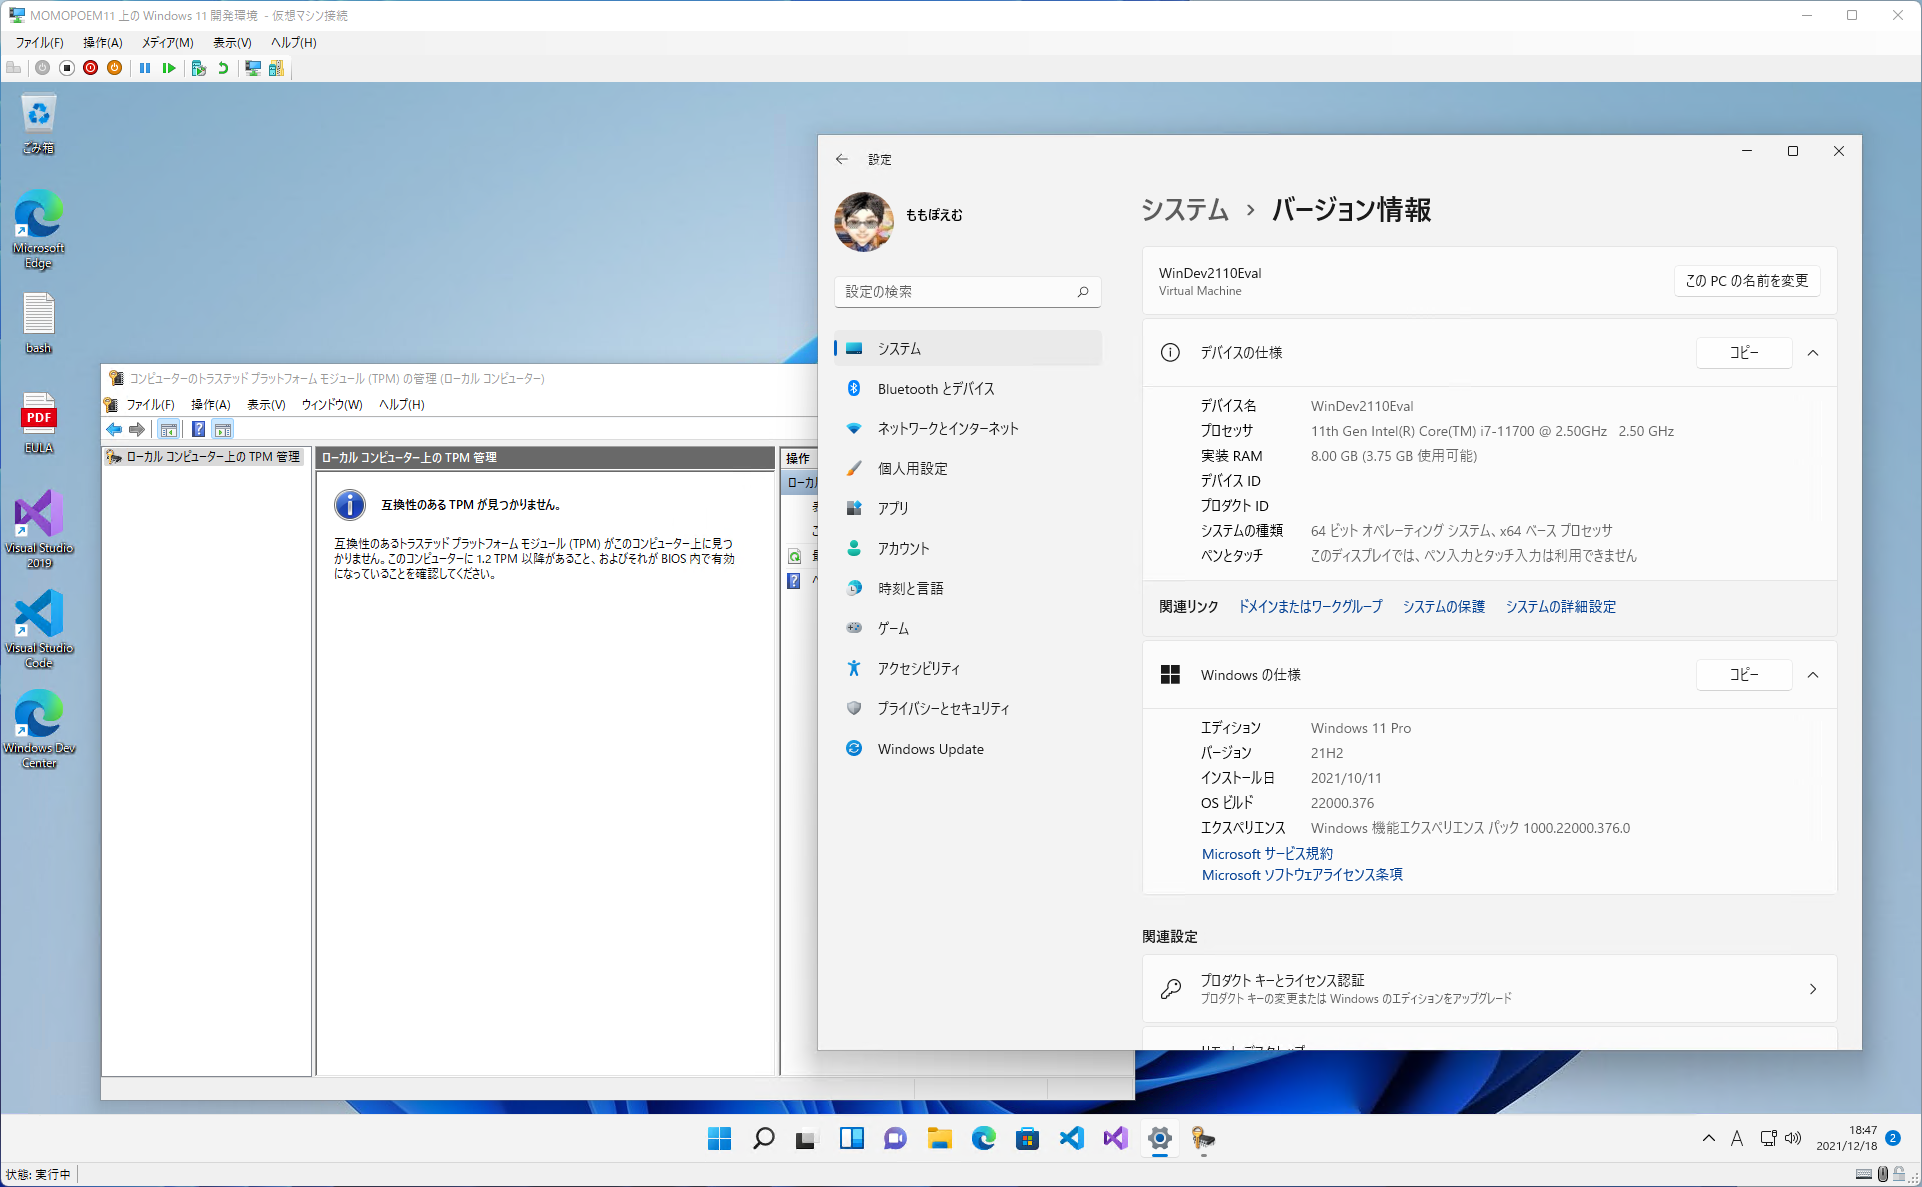The image size is (1922, 1187).
Task: Open Windows Update in Settings sidebar
Action: 967,748
